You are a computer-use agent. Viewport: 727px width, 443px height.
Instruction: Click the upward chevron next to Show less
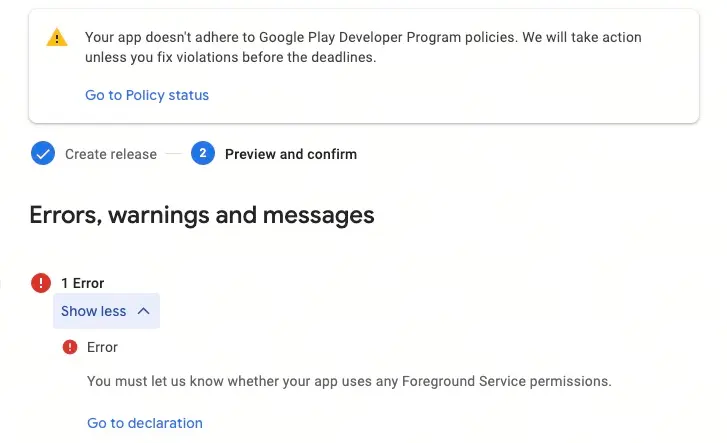(x=143, y=311)
